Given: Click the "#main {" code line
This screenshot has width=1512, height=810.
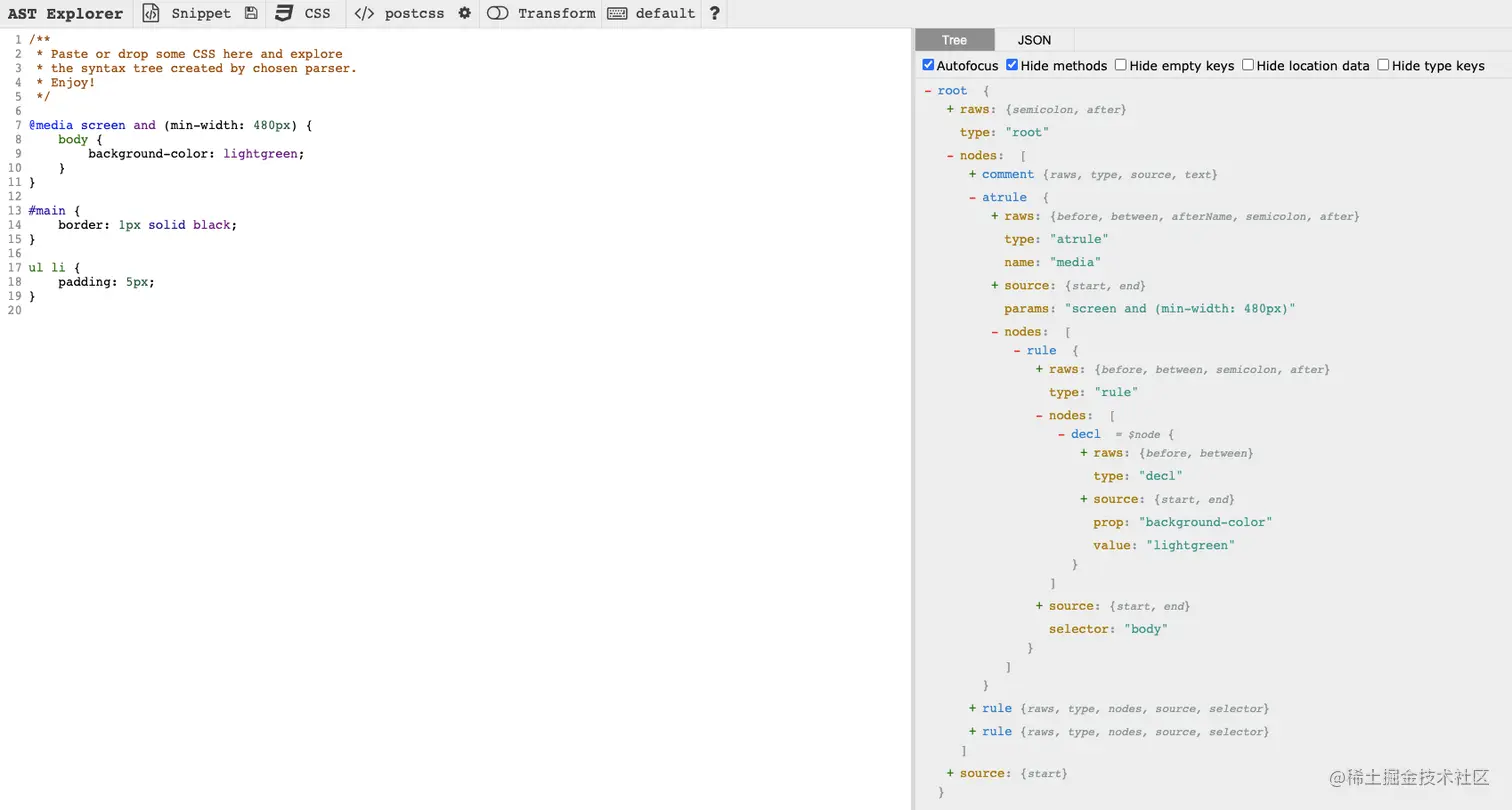Looking at the screenshot, I should [54, 211].
